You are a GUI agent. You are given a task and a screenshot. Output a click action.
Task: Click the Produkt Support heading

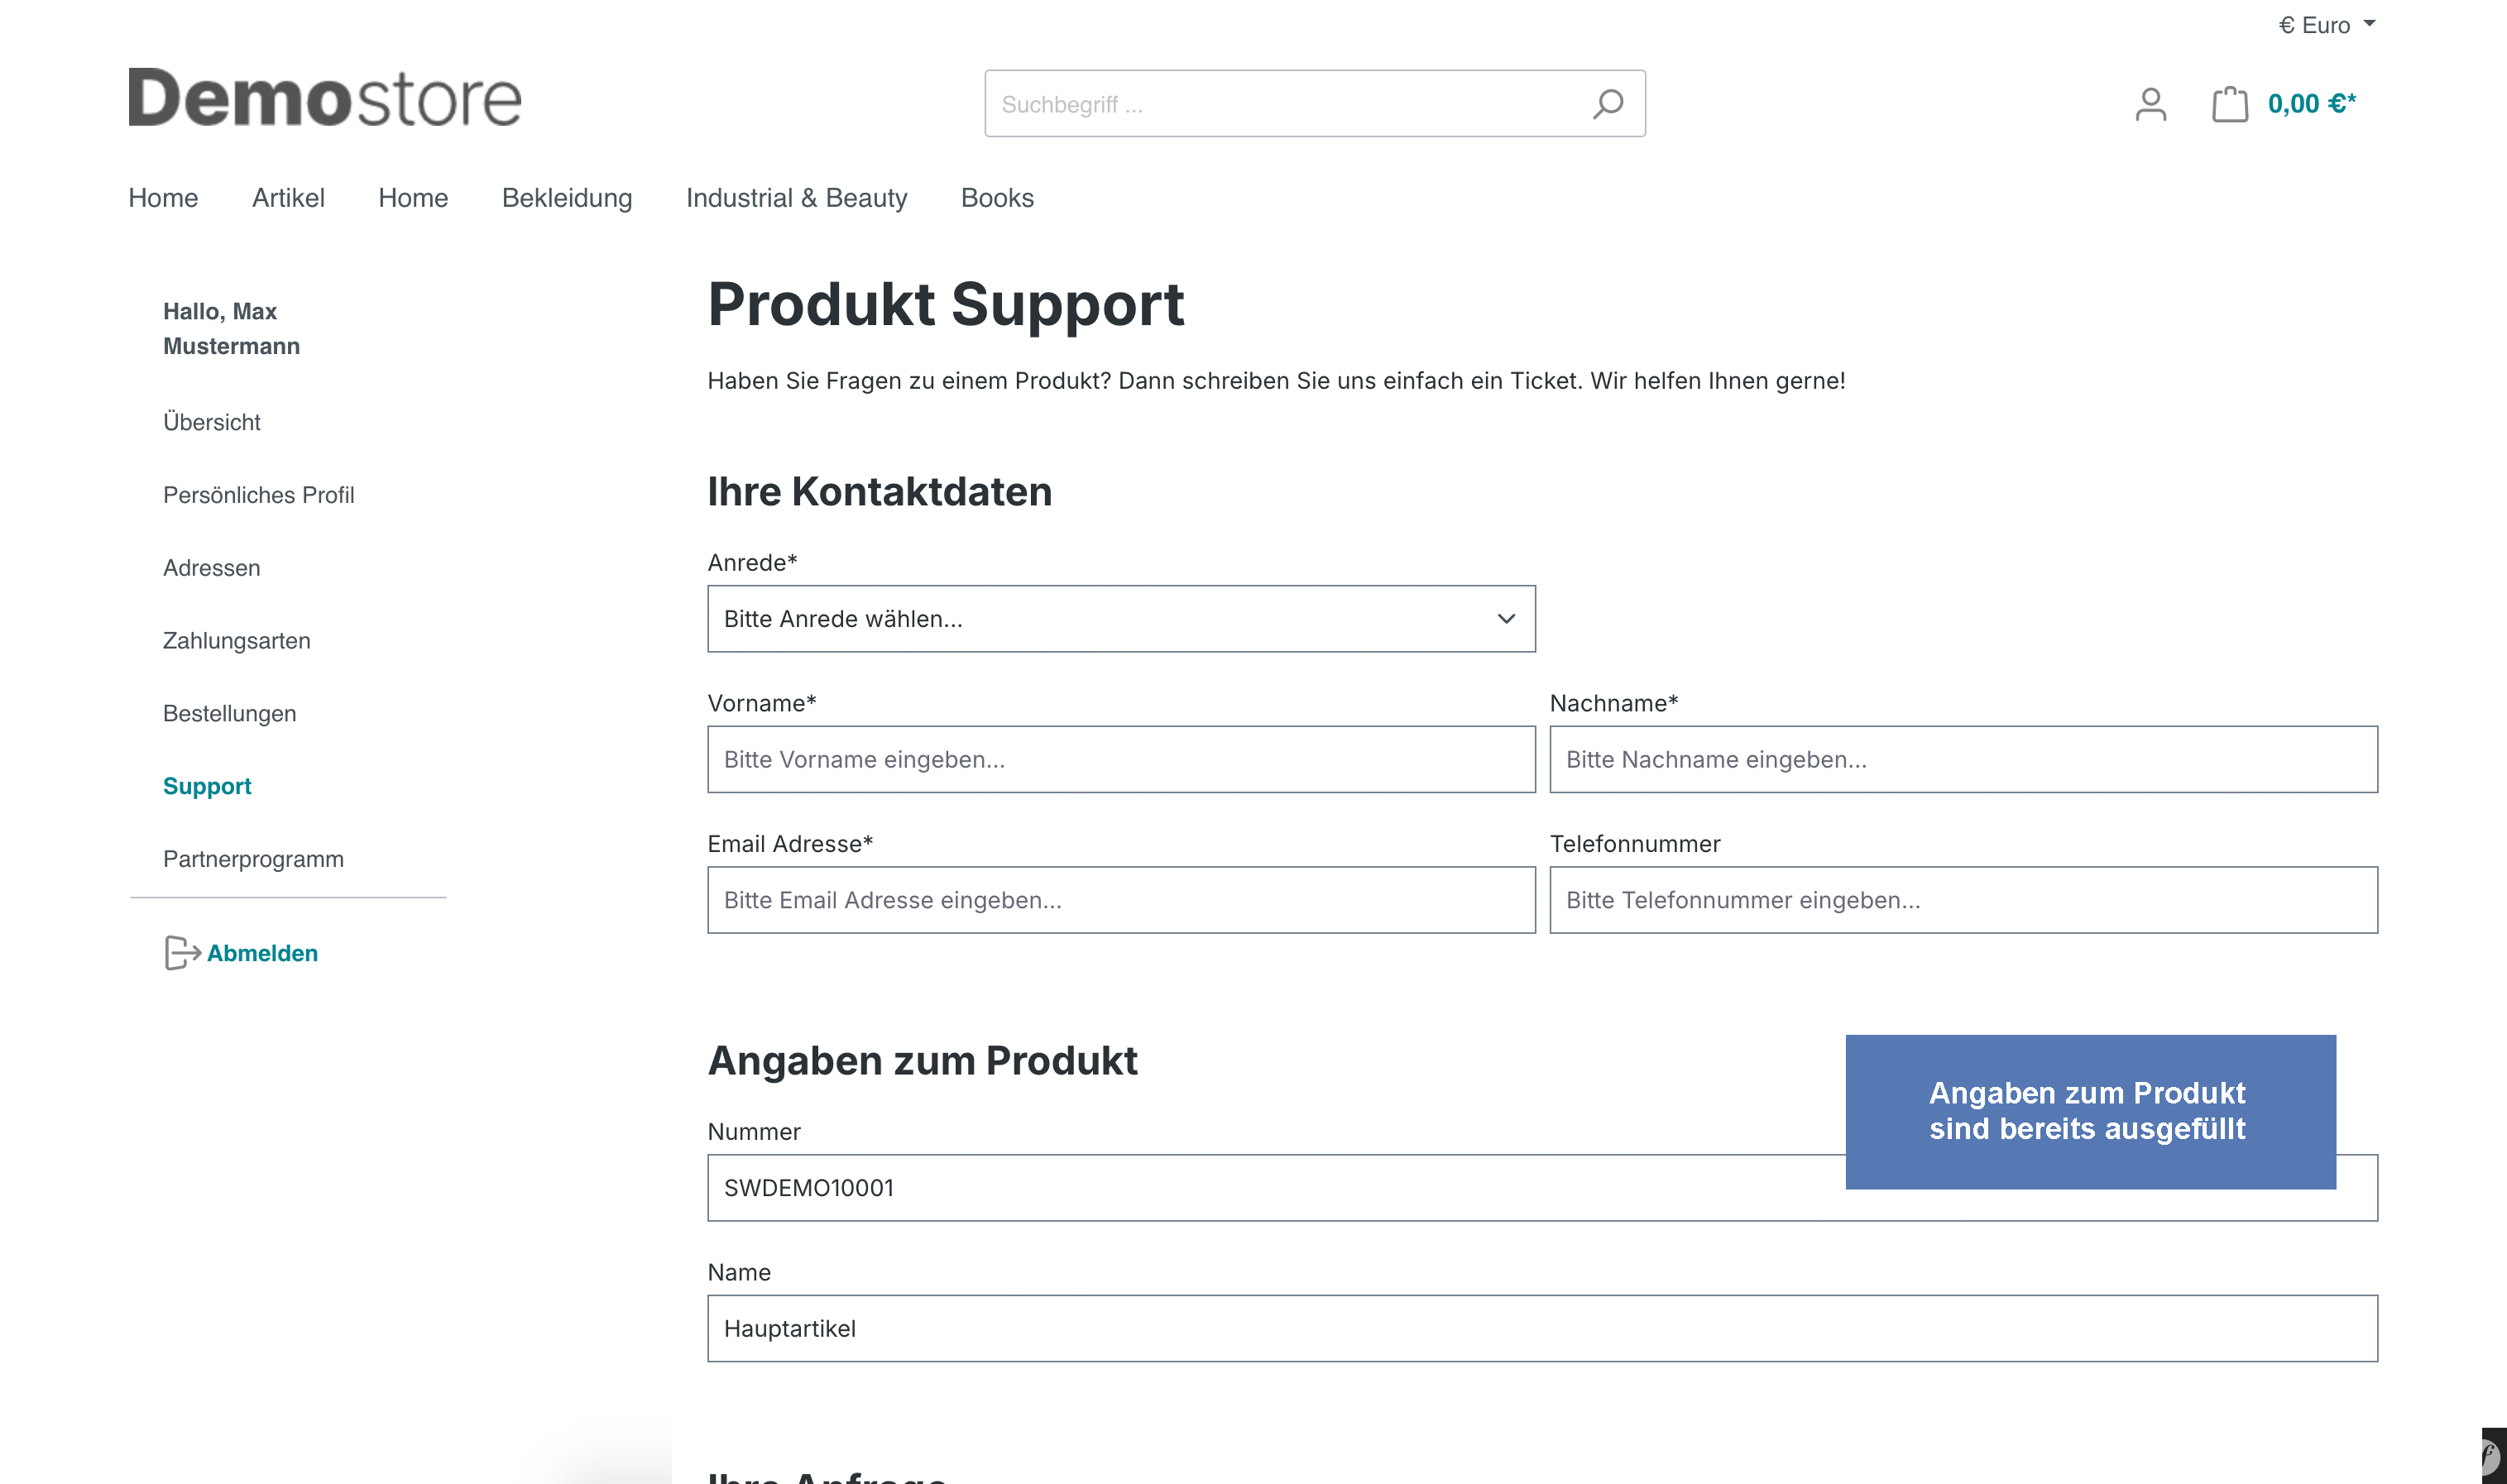(x=946, y=304)
